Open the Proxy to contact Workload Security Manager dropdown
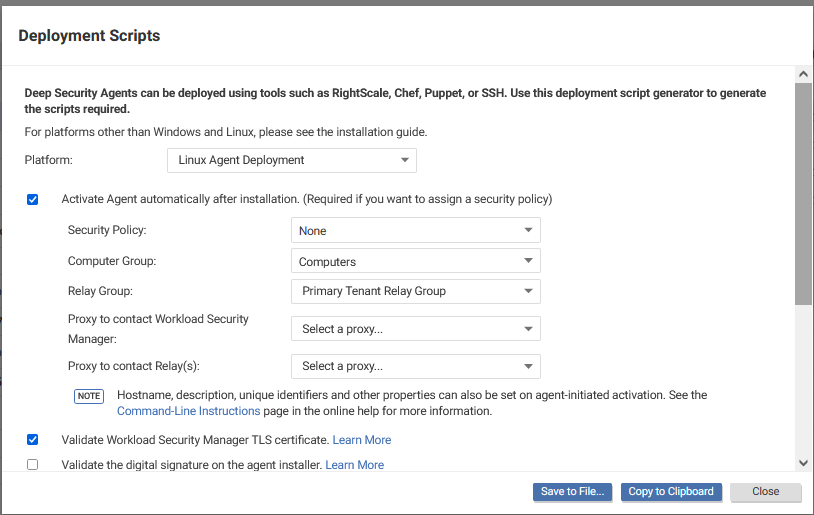The image size is (814, 515). click(x=416, y=329)
